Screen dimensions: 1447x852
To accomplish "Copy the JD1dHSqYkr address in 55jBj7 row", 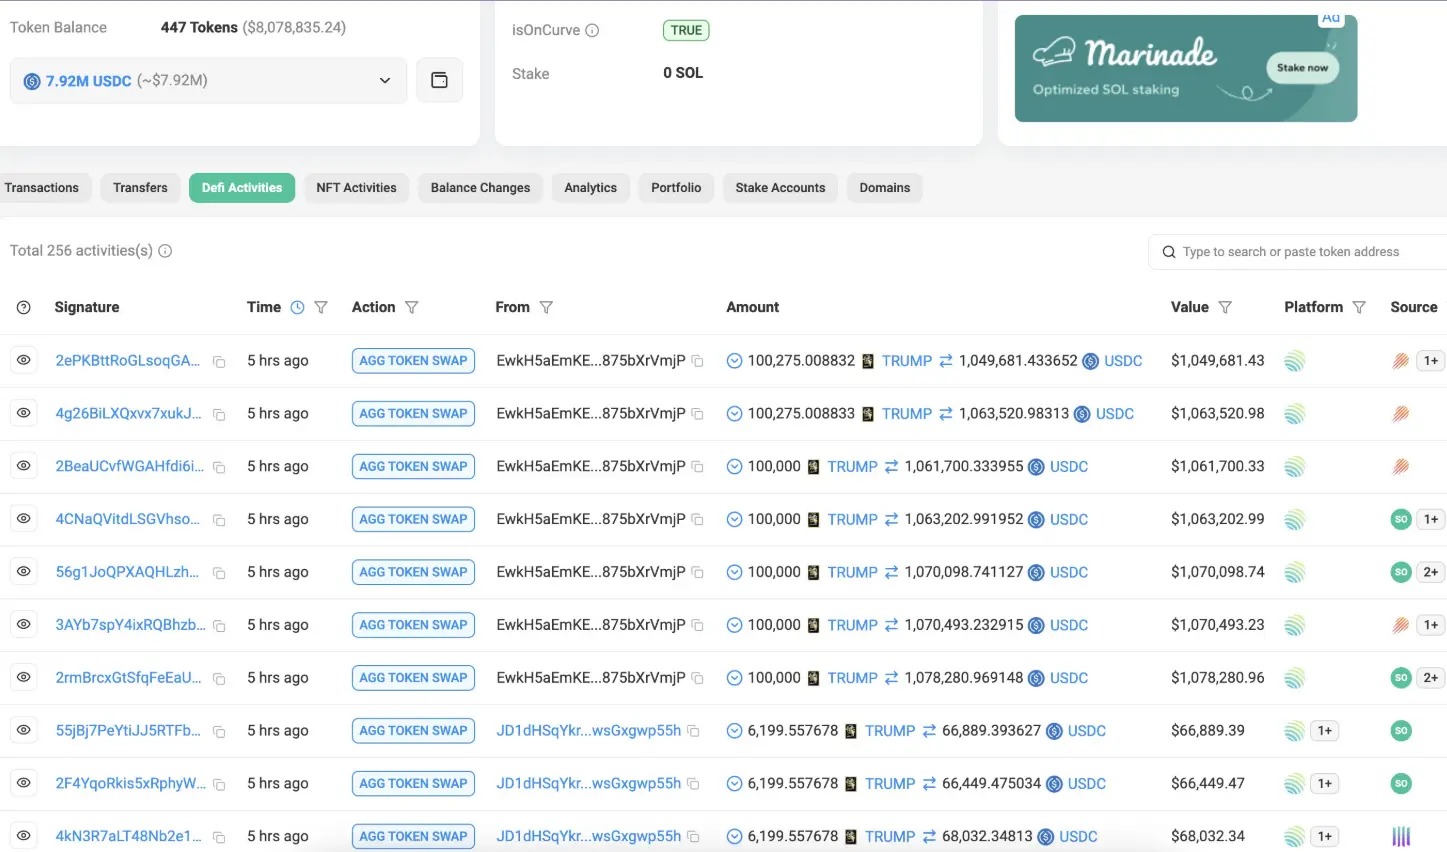I will click(x=693, y=731).
